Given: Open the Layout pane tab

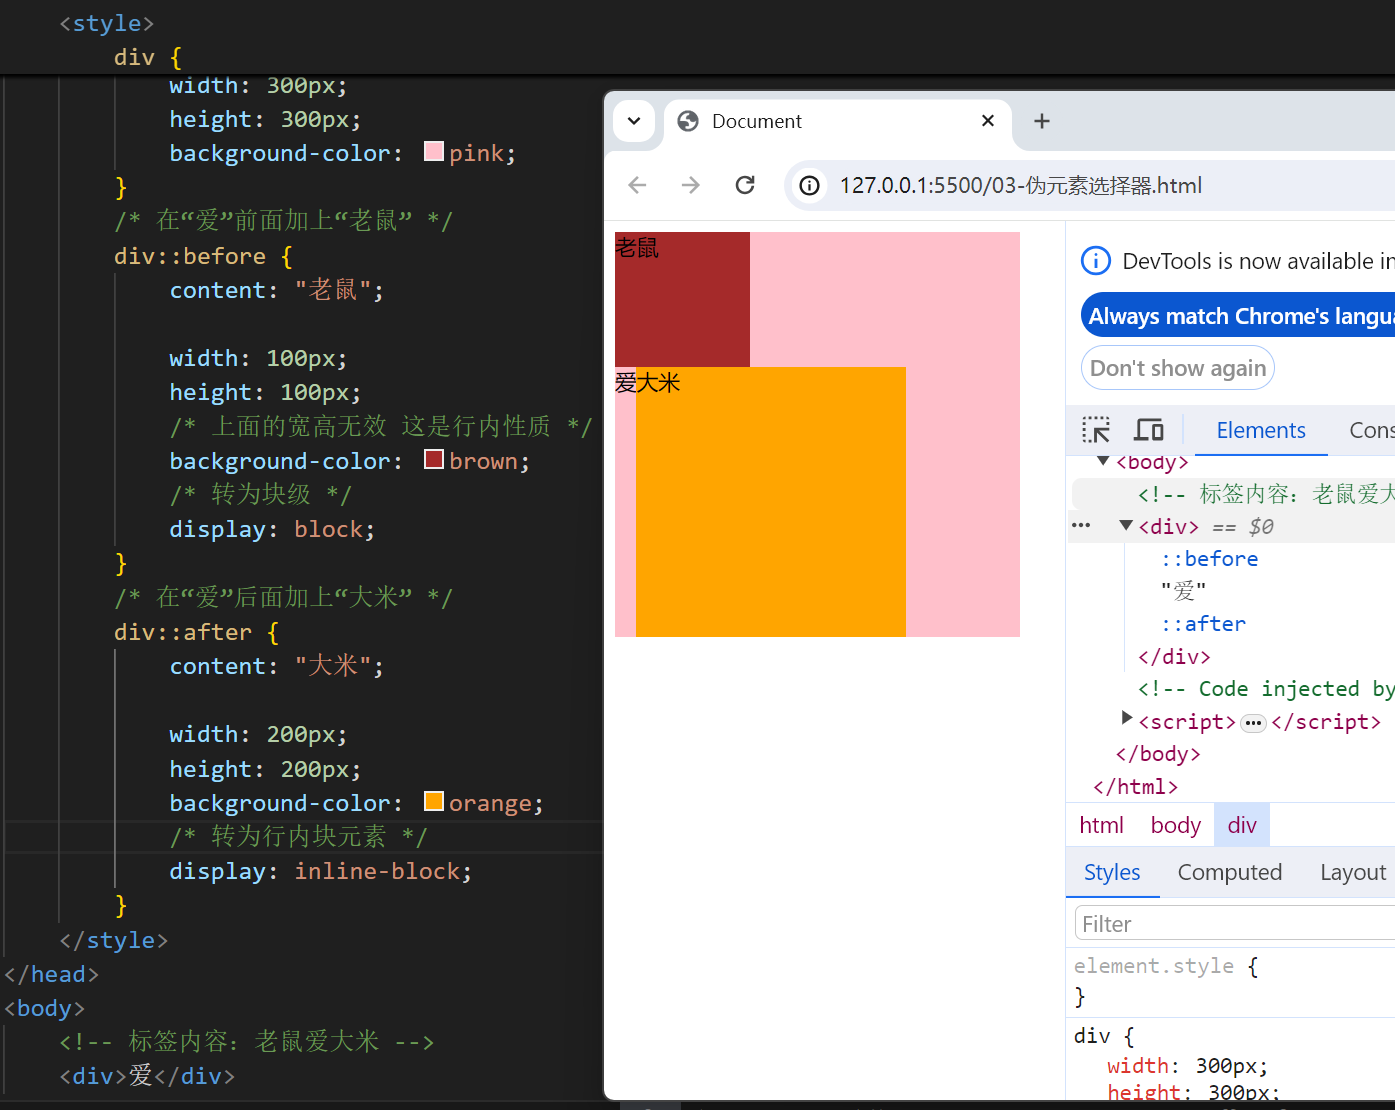Looking at the screenshot, I should pyautogui.click(x=1352, y=872).
